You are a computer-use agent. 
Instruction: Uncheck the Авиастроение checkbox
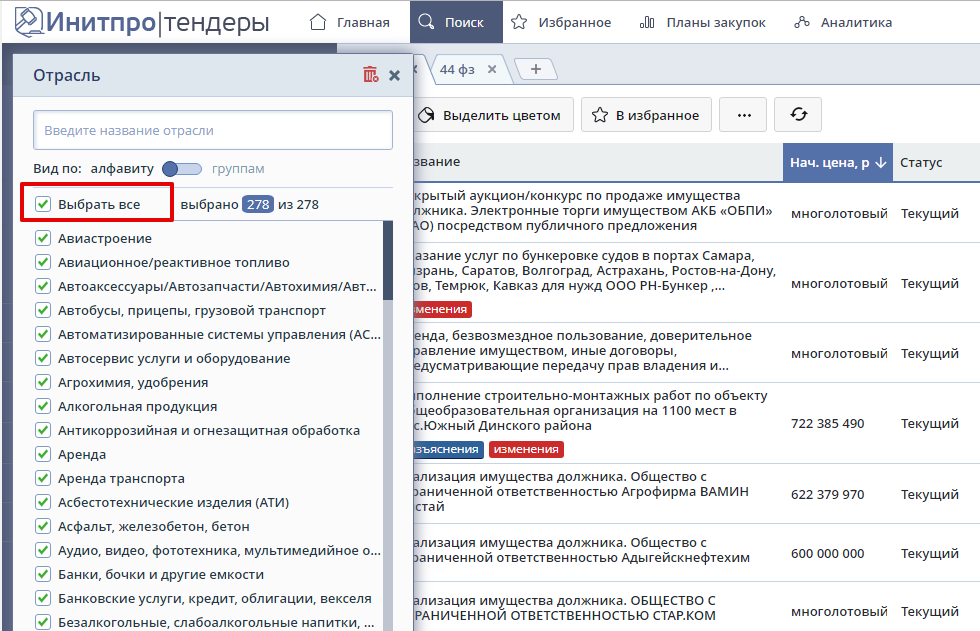pyautogui.click(x=43, y=238)
